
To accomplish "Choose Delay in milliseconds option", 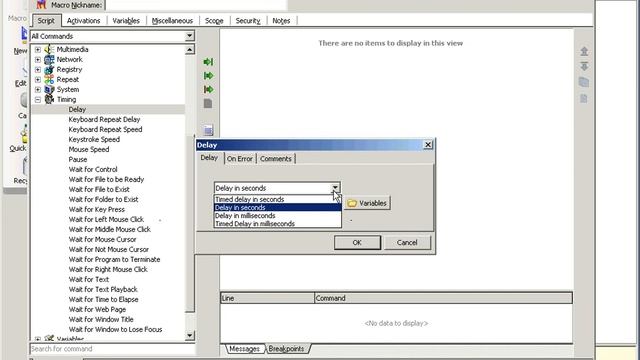I will [278, 216].
